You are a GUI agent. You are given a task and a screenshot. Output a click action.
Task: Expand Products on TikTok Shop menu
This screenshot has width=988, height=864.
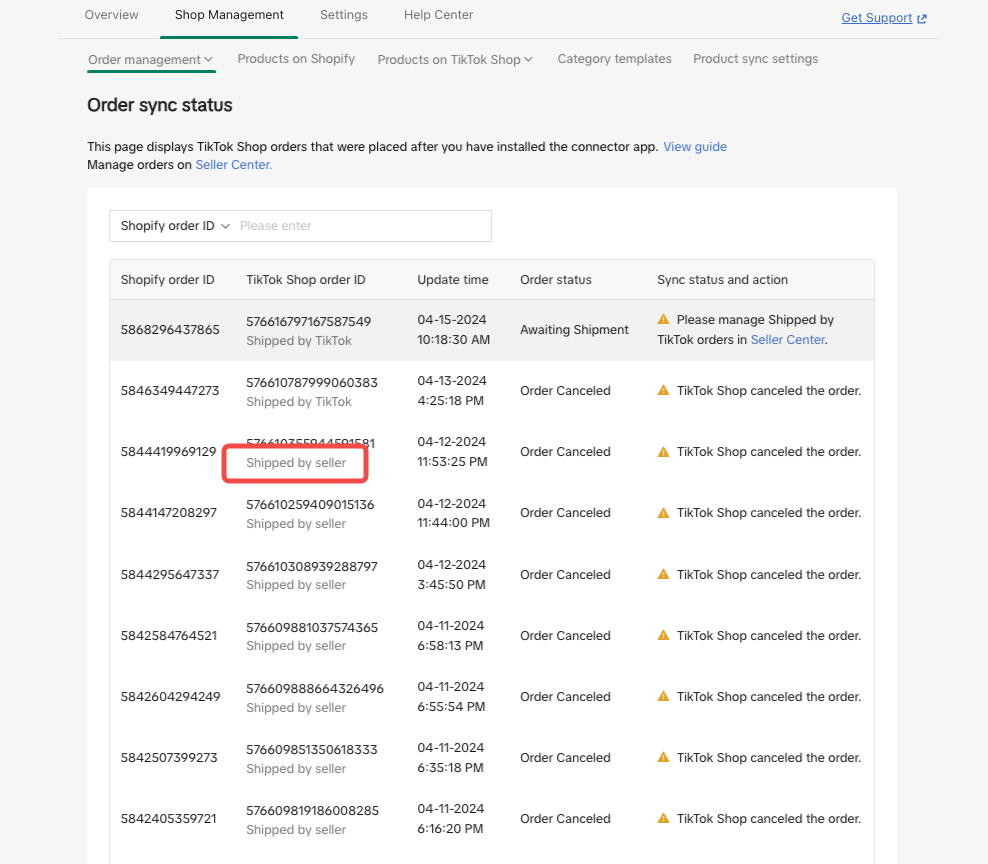(x=455, y=59)
